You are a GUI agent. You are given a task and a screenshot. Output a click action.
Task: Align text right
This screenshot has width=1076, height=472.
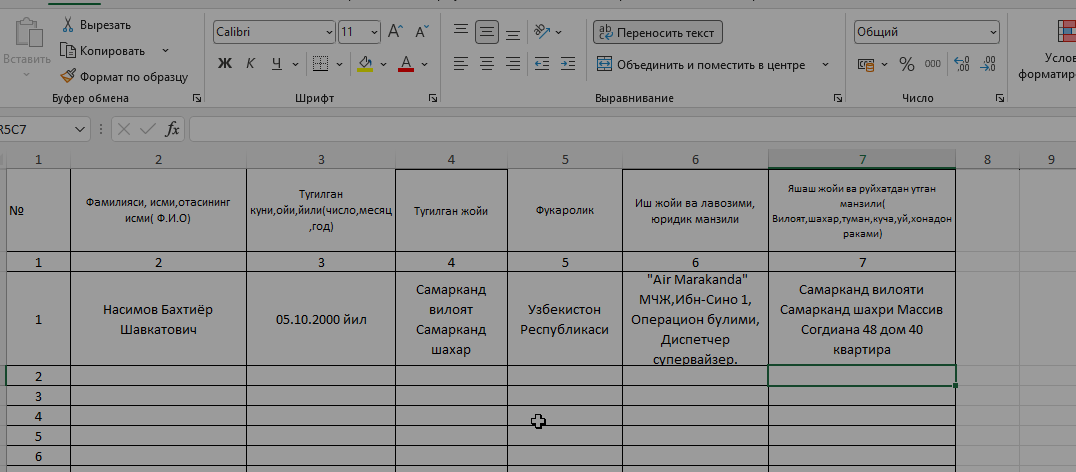[x=513, y=64]
